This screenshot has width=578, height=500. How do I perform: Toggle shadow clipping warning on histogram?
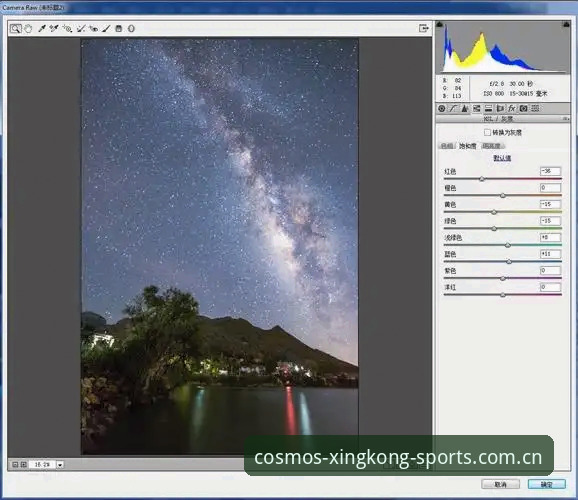(x=439, y=25)
